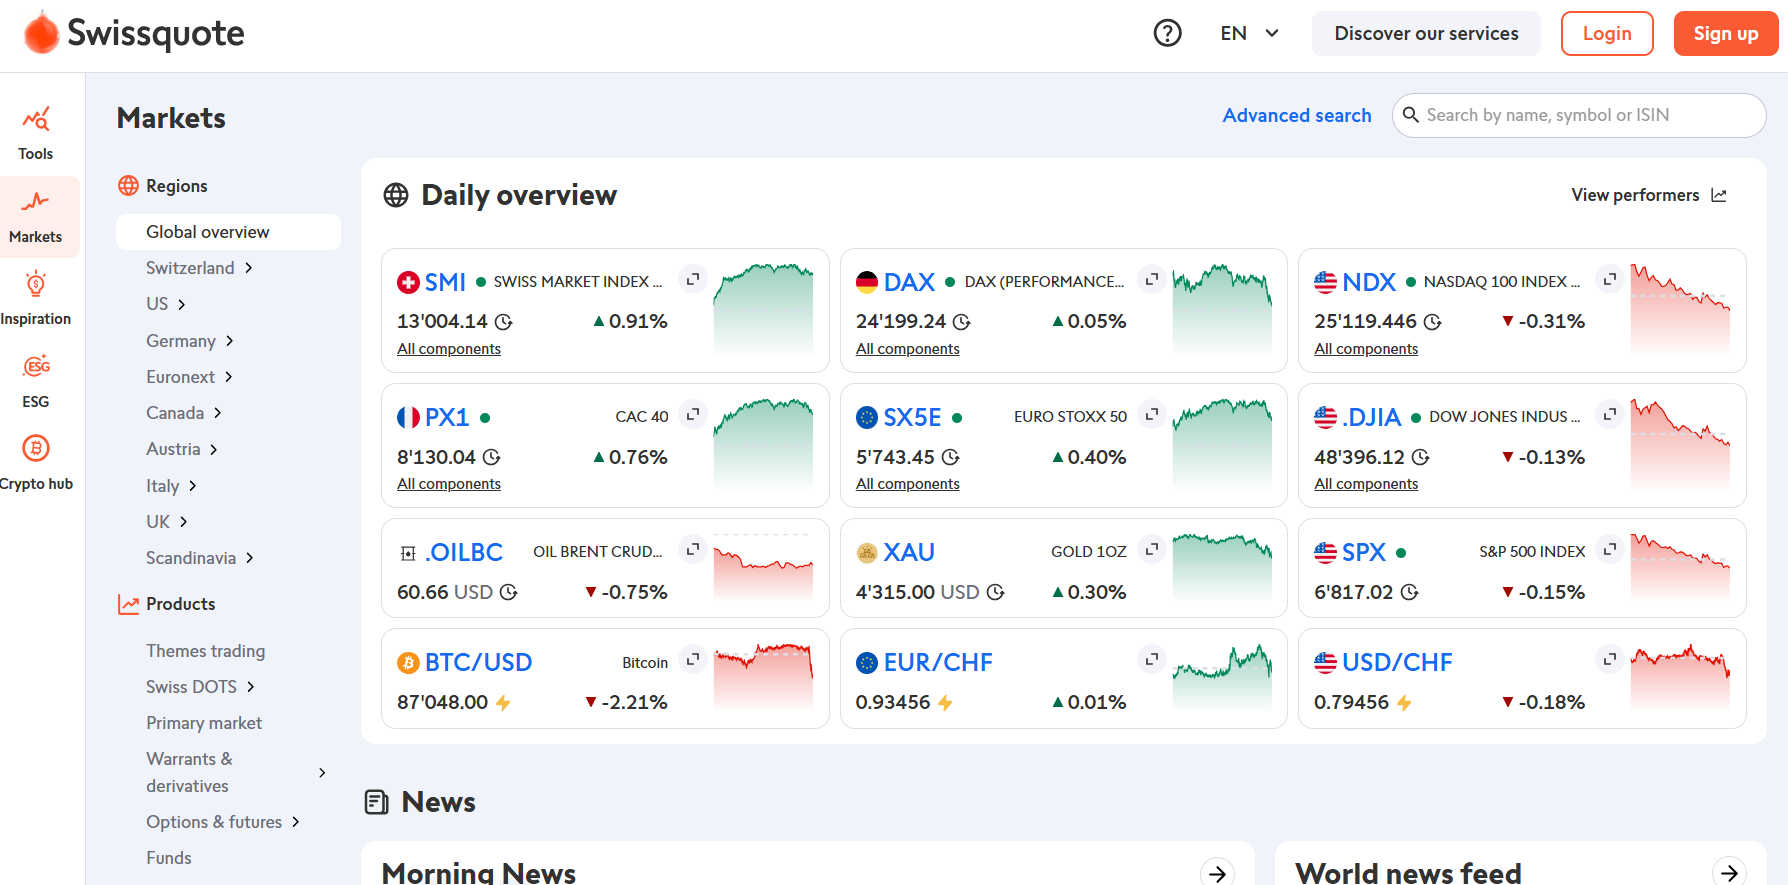
Task: Open the ESG section
Action: [x=36, y=381]
